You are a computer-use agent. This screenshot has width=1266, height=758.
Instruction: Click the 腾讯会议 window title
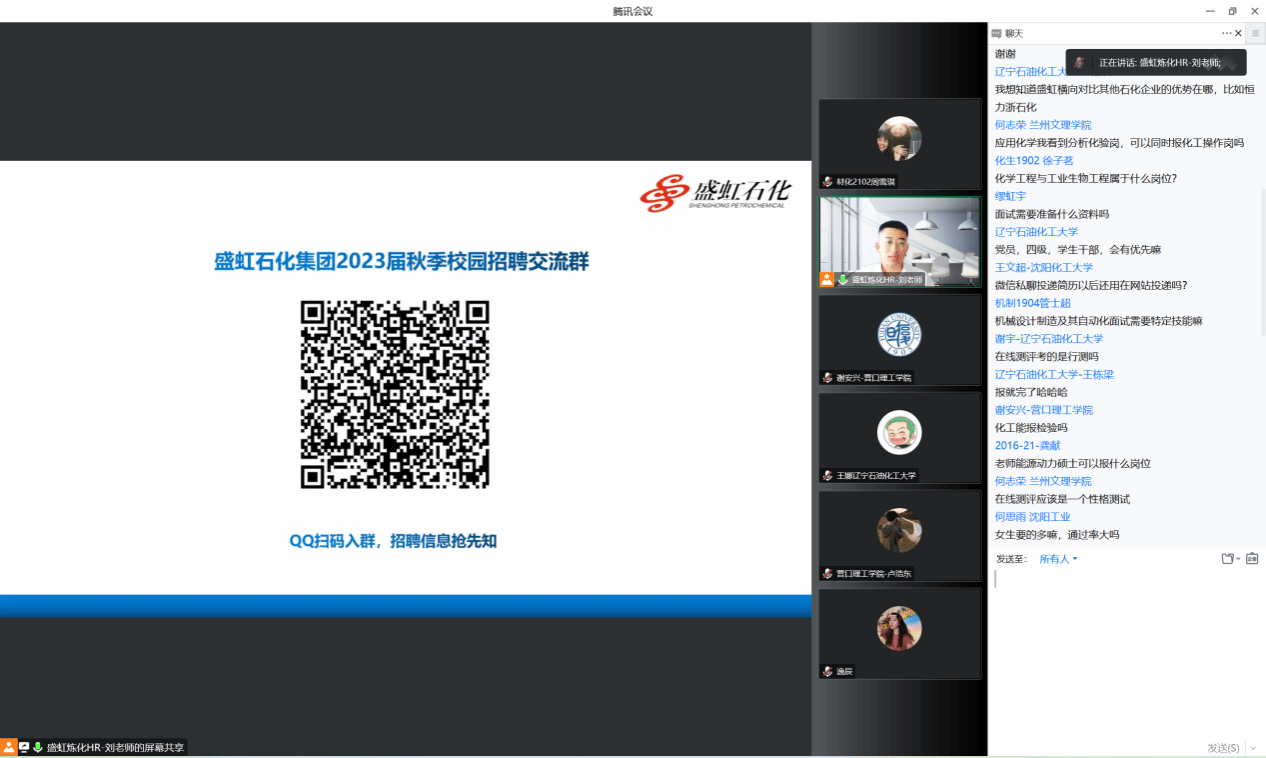pos(633,11)
